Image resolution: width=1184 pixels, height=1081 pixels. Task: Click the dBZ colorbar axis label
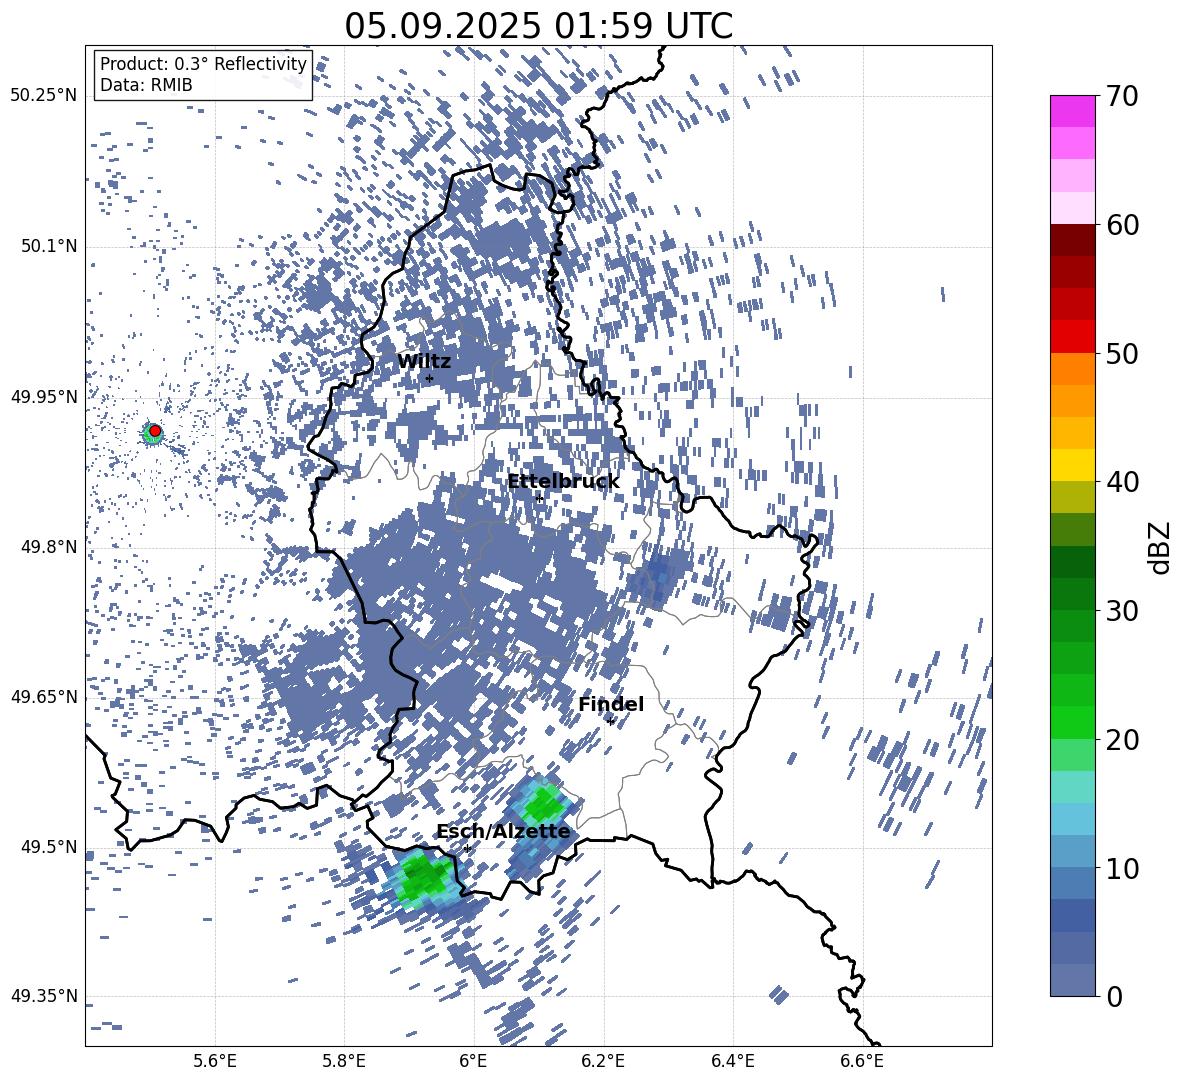click(1160, 547)
